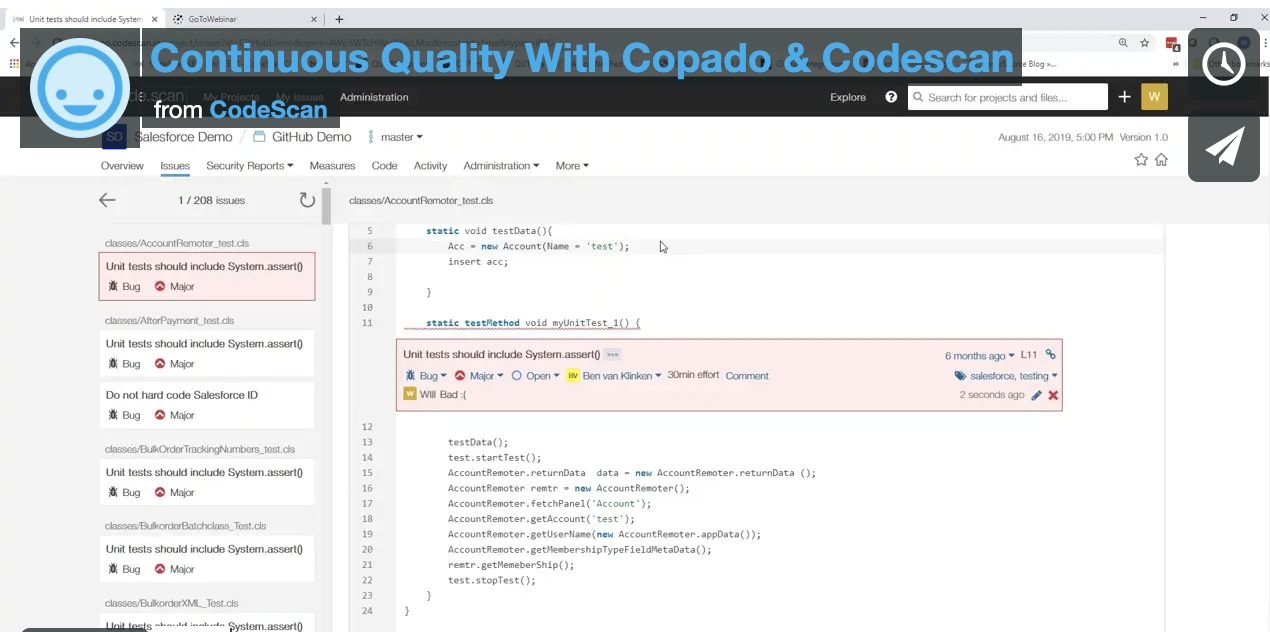Screen dimensions: 1270x632
Task: Open the 6 months ago changelog dropdown
Action: pyautogui.click(x=980, y=355)
